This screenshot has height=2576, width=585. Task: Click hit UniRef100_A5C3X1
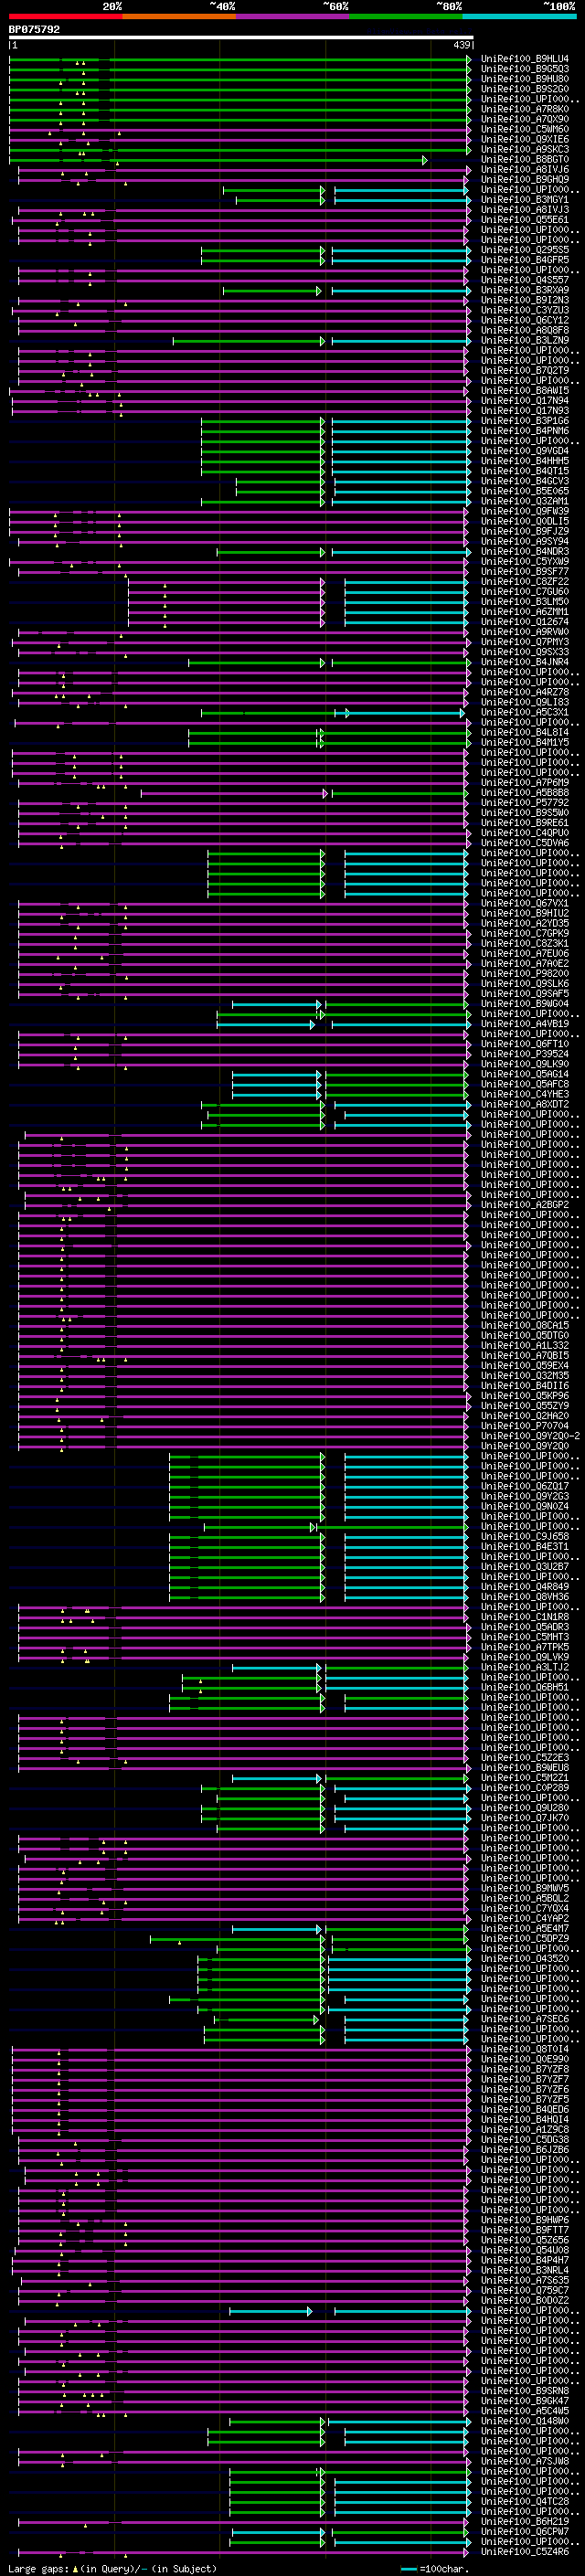(x=524, y=713)
